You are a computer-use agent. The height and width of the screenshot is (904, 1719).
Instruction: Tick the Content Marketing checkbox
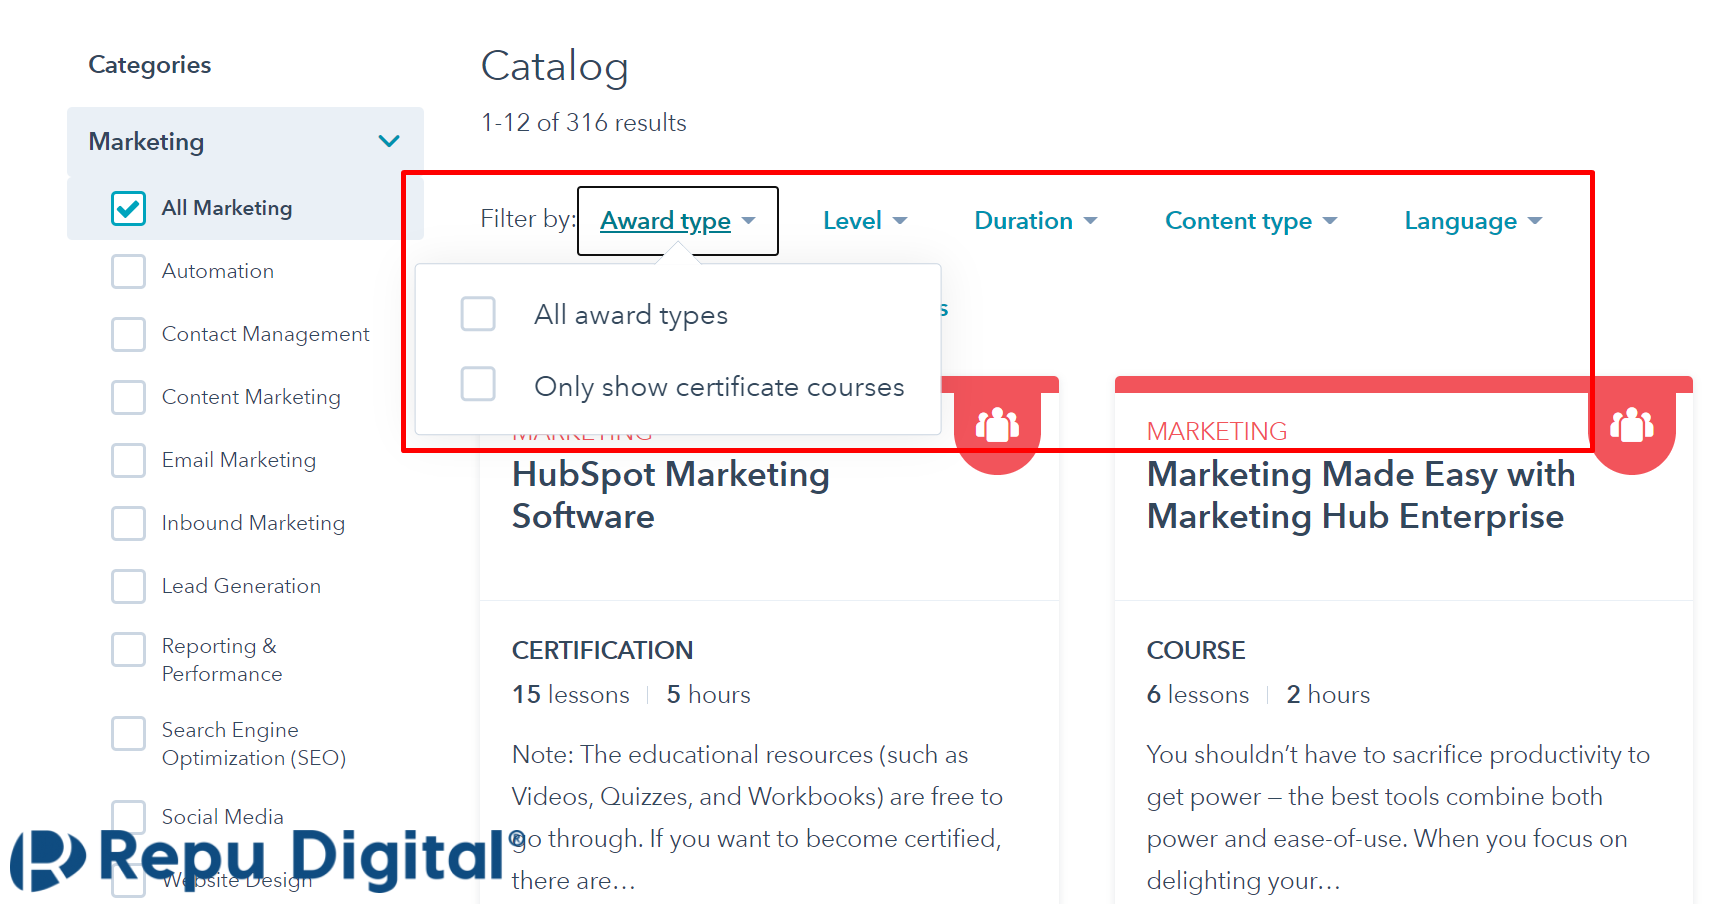click(128, 397)
